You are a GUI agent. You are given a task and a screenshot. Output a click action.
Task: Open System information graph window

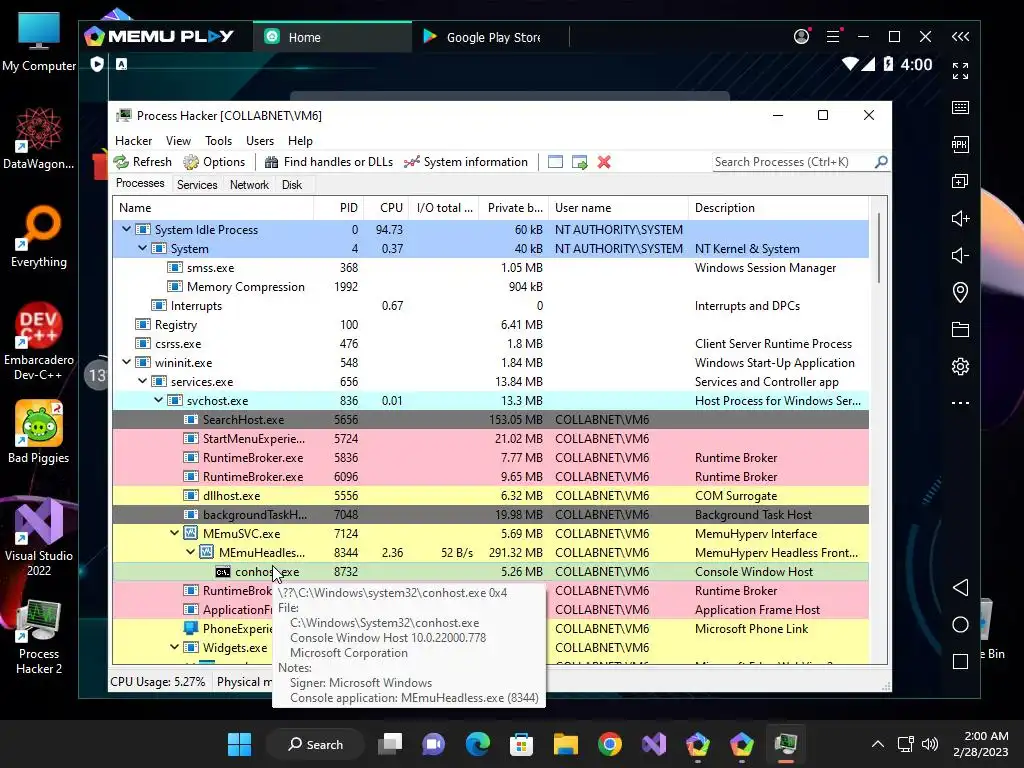(x=466, y=162)
